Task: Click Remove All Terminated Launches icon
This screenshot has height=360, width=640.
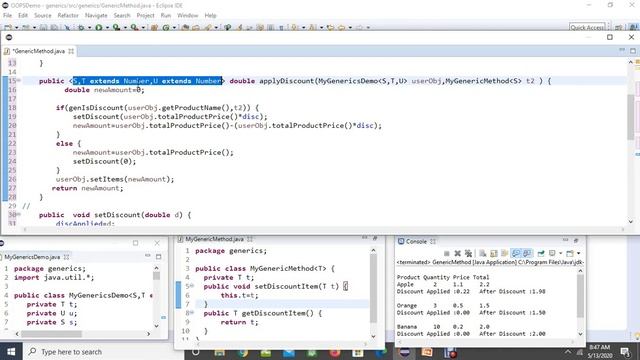Action: click(x=469, y=253)
